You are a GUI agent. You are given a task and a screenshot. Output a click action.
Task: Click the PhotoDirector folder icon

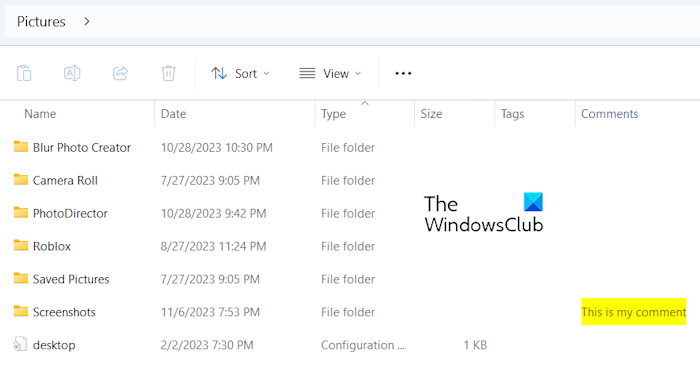click(x=21, y=212)
